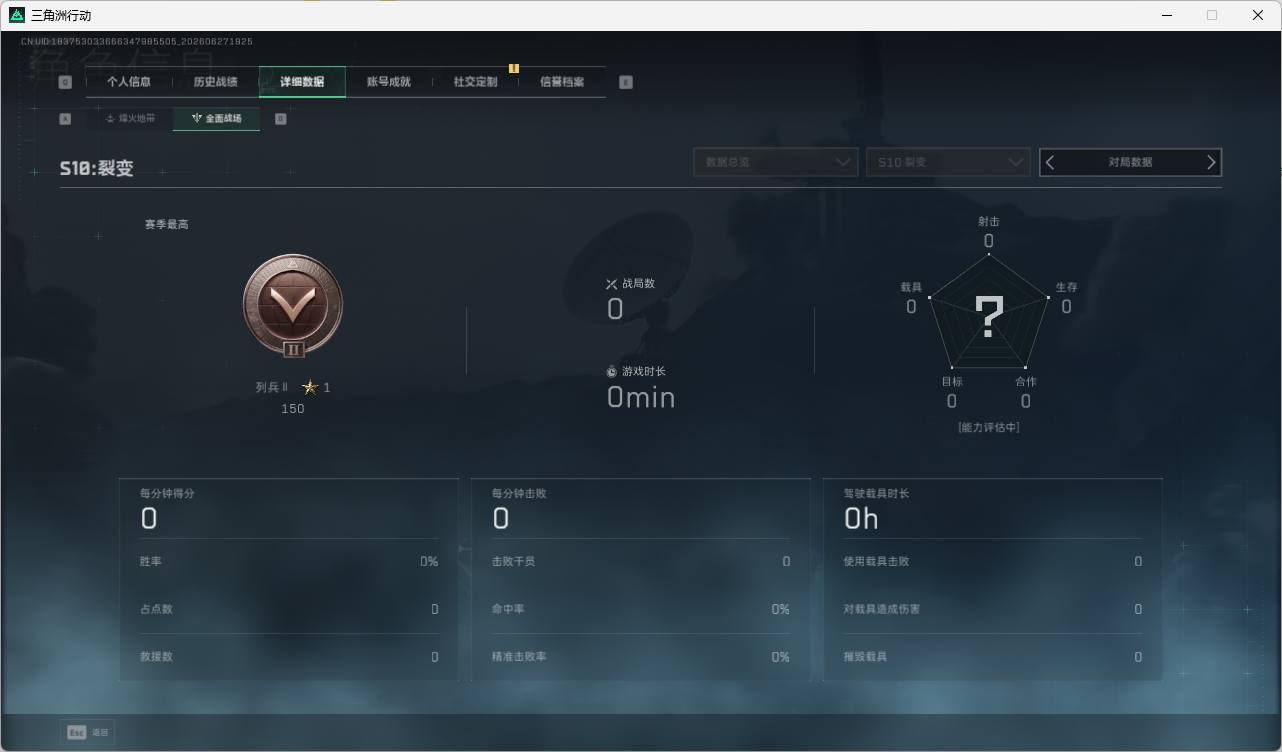Click the 对局数据 selector label

1130,162
